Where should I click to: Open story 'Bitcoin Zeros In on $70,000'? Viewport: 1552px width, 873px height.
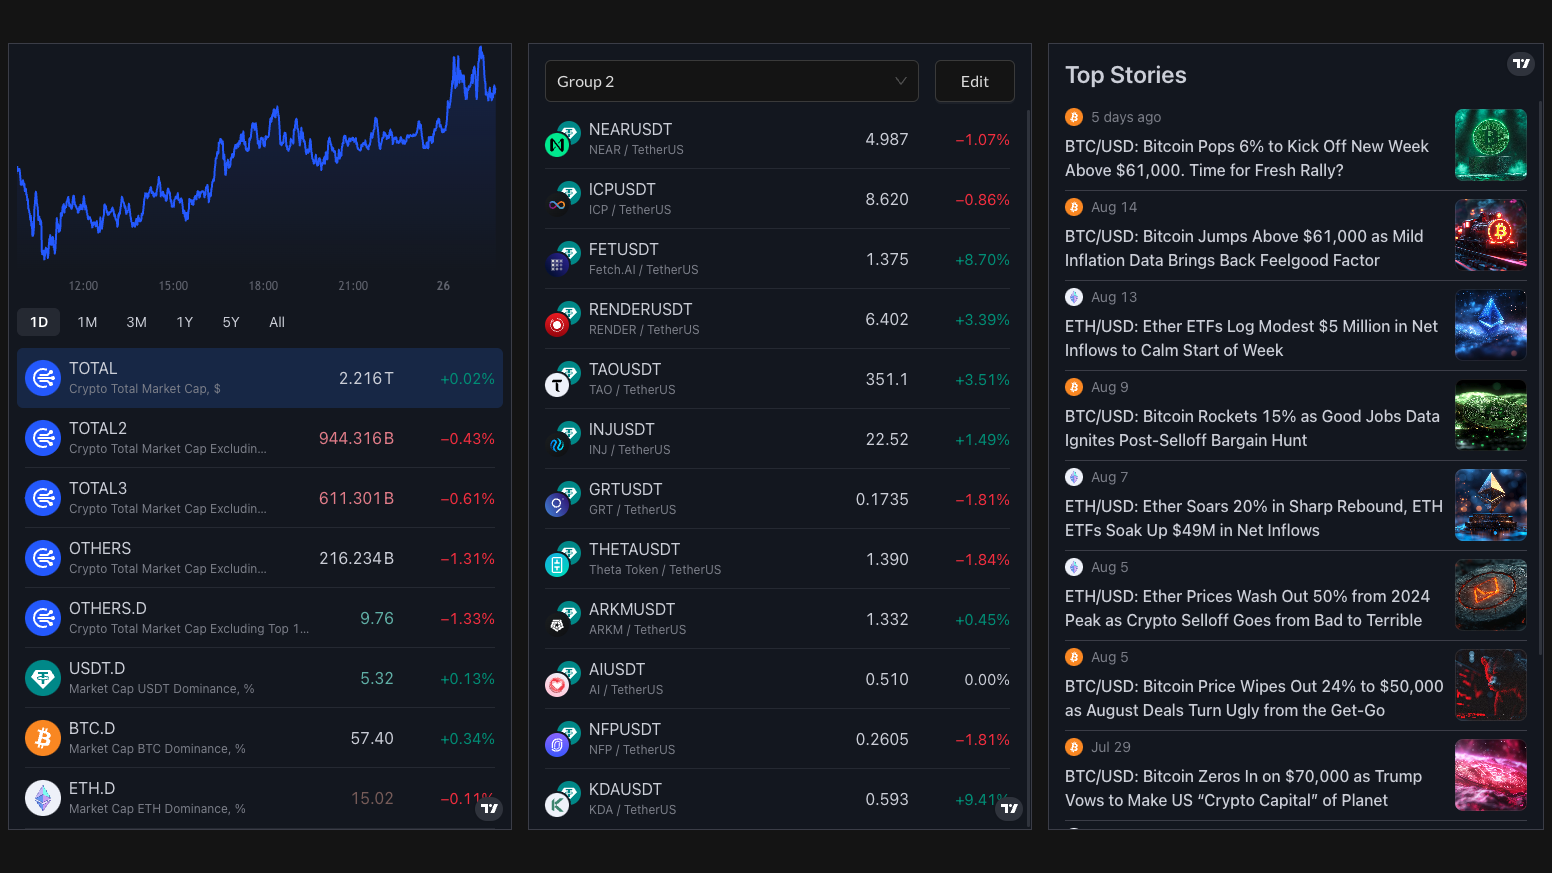1244,788
